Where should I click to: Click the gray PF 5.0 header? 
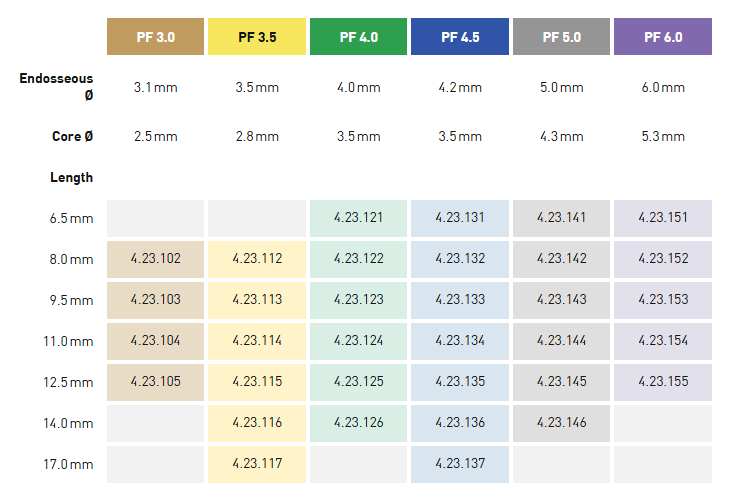point(561,37)
